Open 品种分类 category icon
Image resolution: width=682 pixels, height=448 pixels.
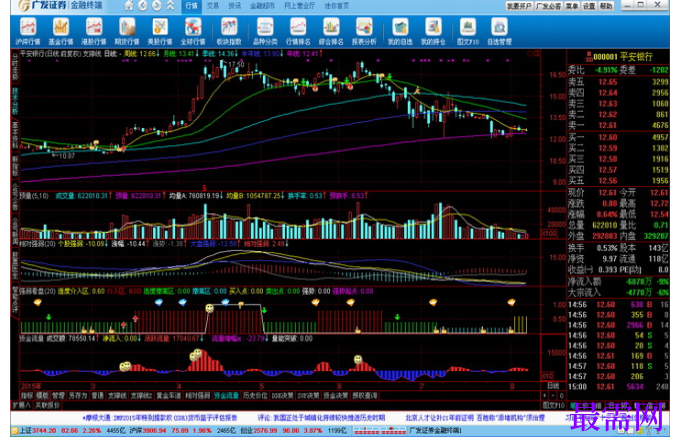coord(265,31)
